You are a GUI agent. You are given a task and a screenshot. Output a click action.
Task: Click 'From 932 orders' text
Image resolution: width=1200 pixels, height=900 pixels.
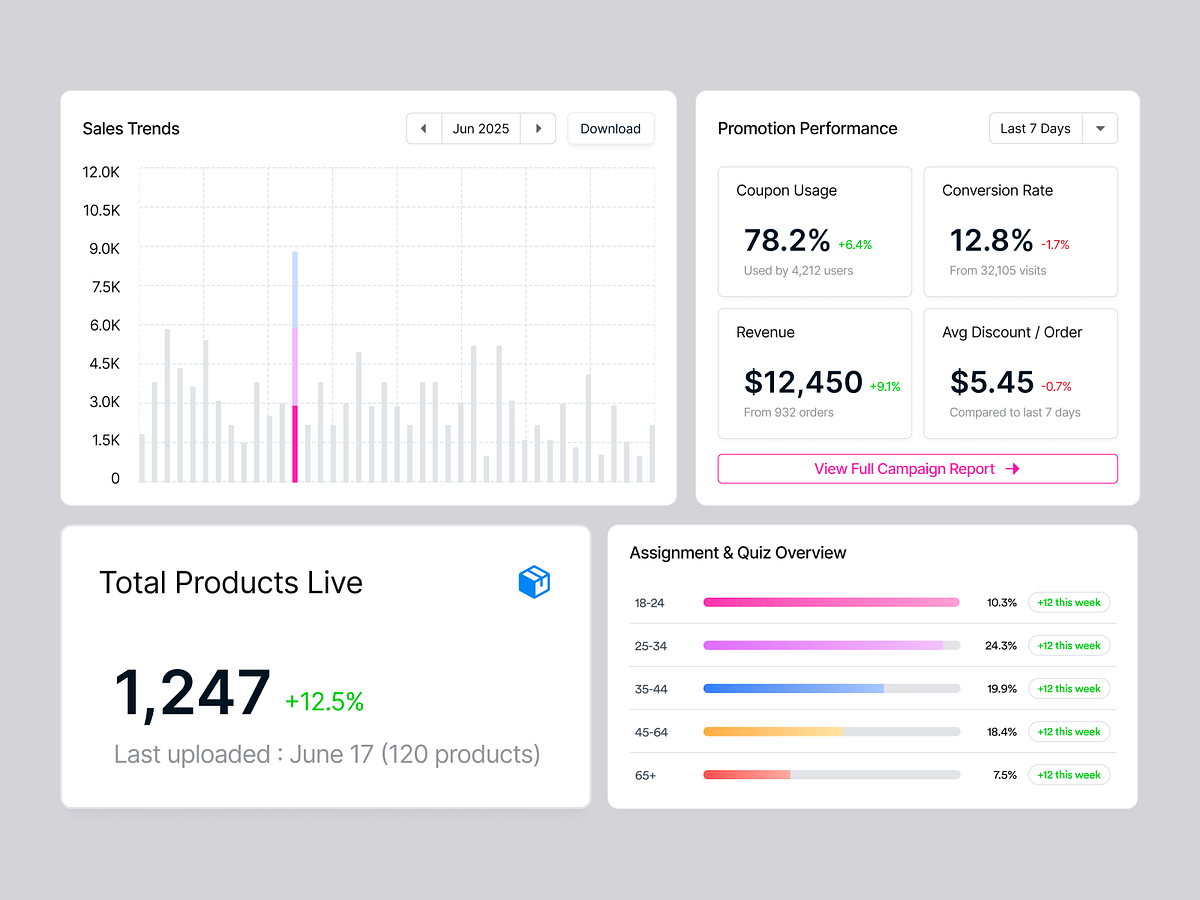[x=789, y=413]
